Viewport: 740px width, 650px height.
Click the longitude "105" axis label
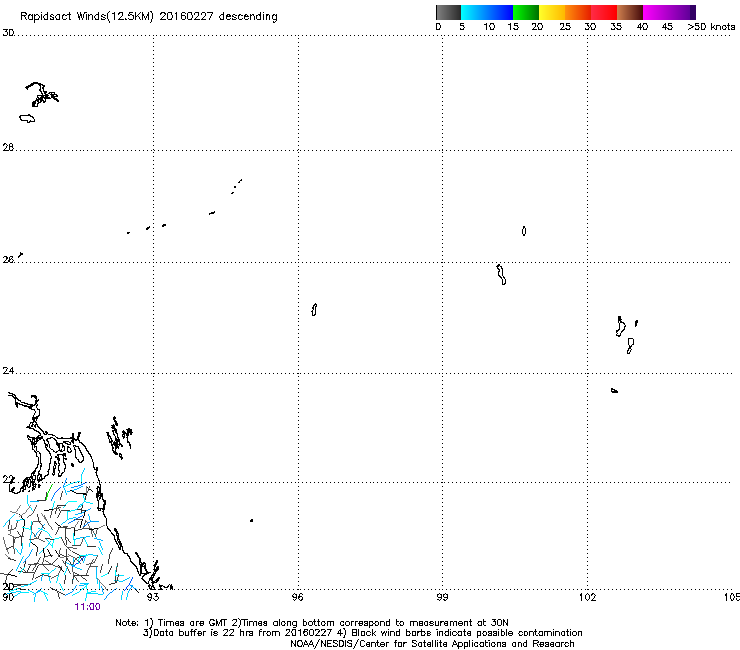click(x=732, y=597)
